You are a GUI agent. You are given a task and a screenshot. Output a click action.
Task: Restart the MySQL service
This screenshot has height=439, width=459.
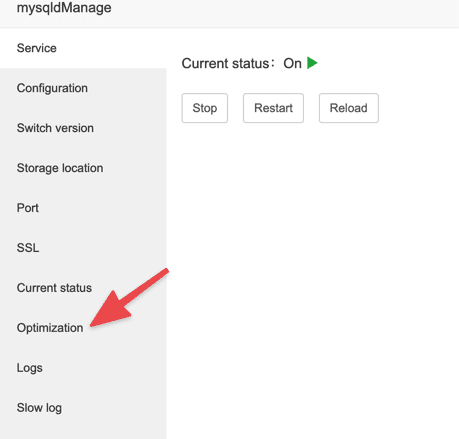point(273,108)
